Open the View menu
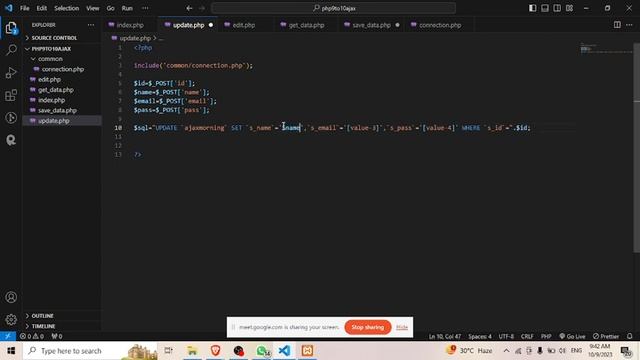Image resolution: width=640 pixels, height=360 pixels. click(93, 8)
